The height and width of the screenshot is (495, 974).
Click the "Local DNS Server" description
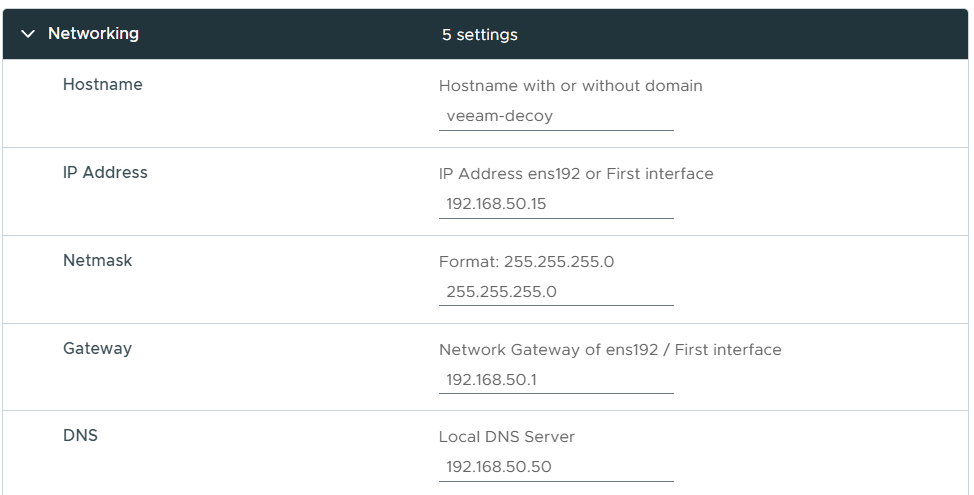(x=507, y=437)
